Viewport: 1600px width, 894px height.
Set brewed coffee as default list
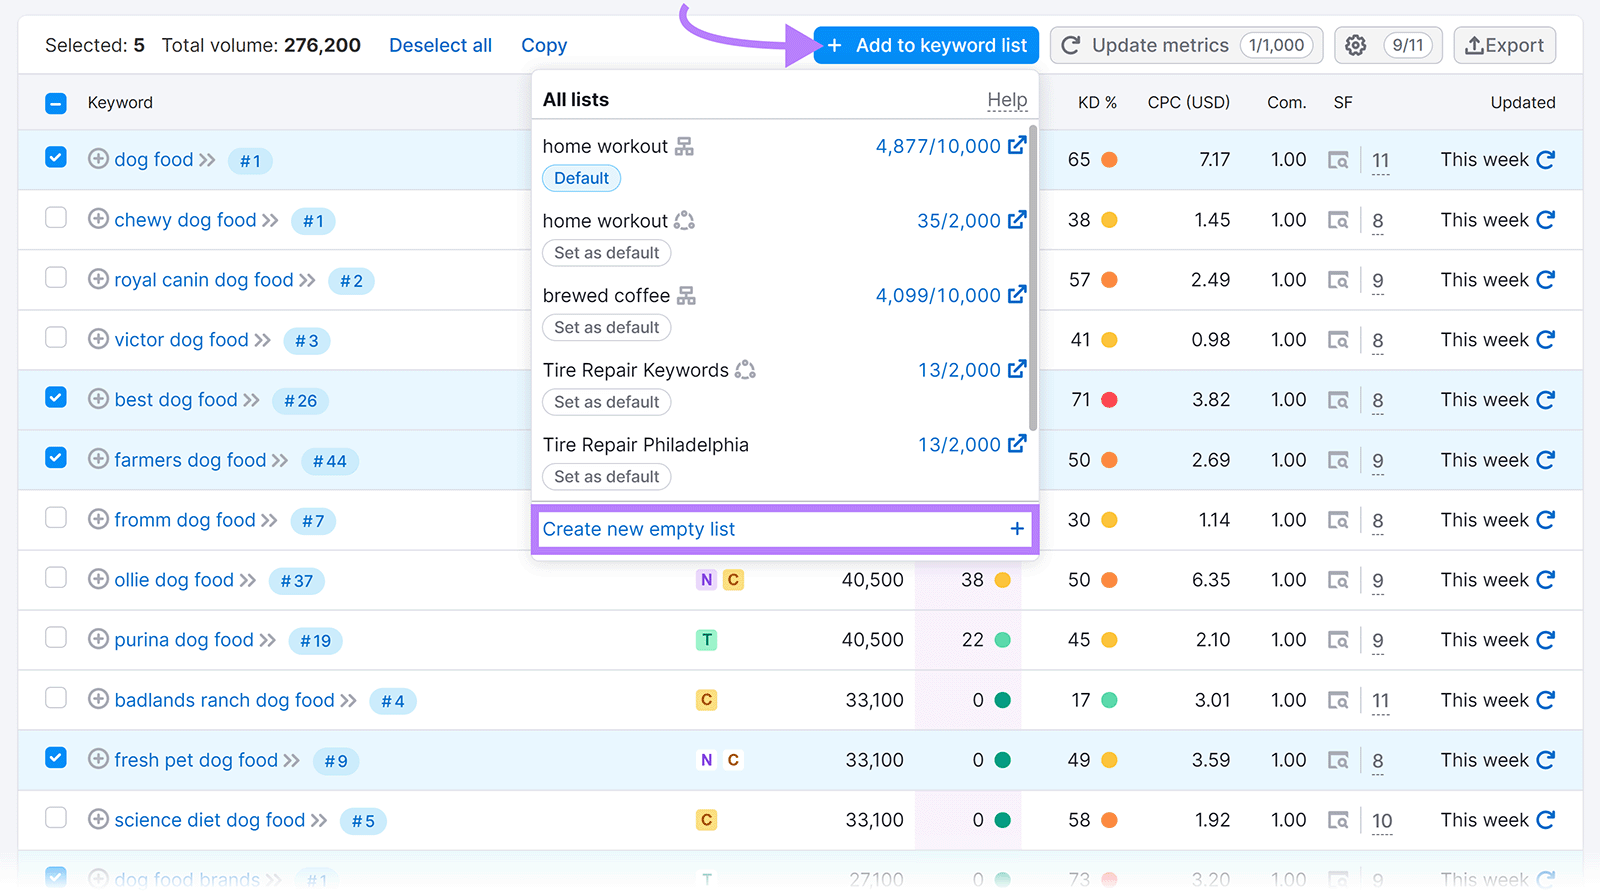tap(606, 328)
